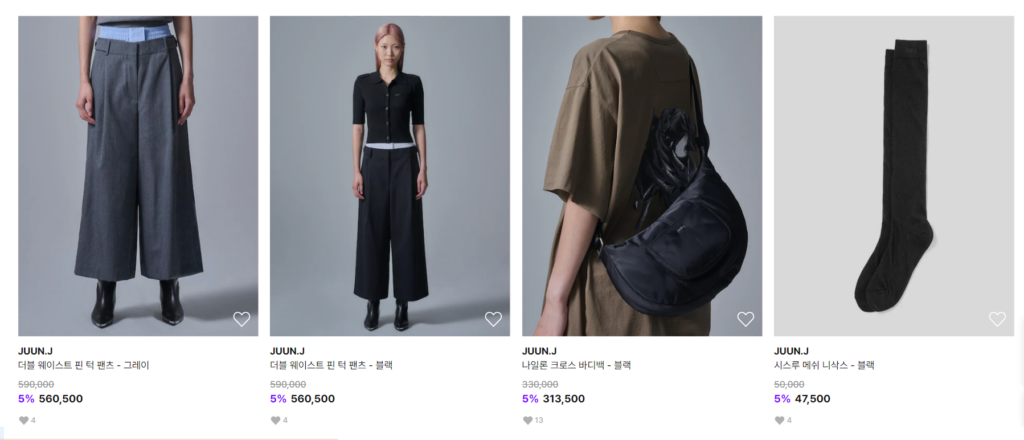This screenshot has width=1024, height=440.
Task: Click the 47,500 sale price for the socks
Action: pyautogui.click(x=812, y=399)
